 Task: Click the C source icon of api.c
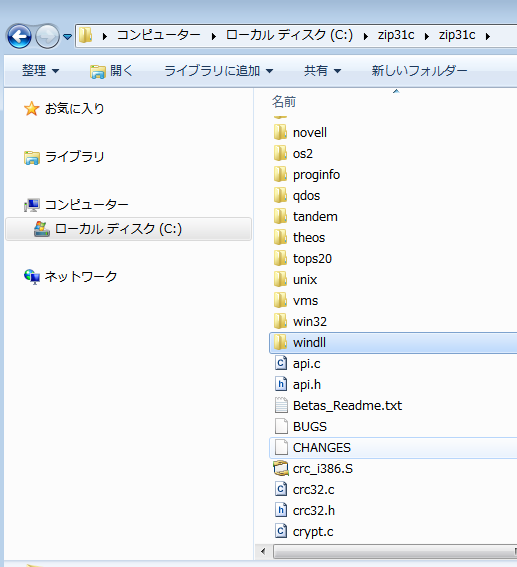click(x=281, y=363)
